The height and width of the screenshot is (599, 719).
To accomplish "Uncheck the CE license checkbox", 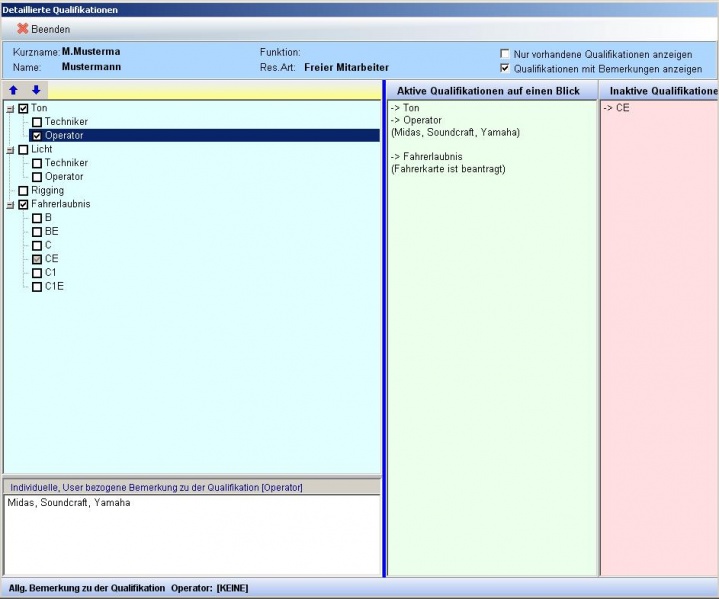I will point(37,259).
